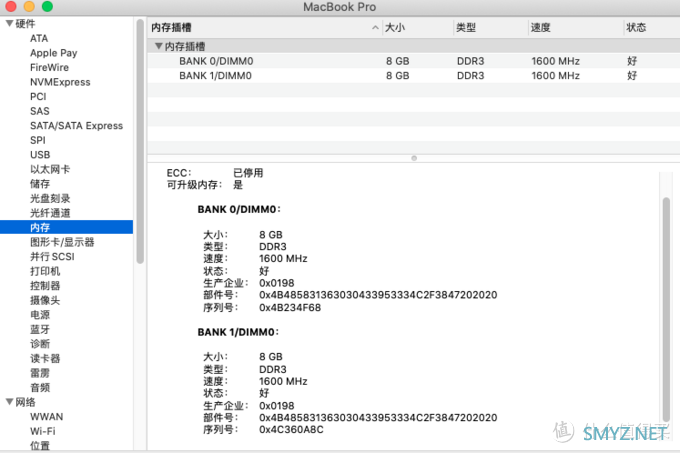Select 诊断 sidebar item
Screen dimensions: 680x453
point(40,344)
